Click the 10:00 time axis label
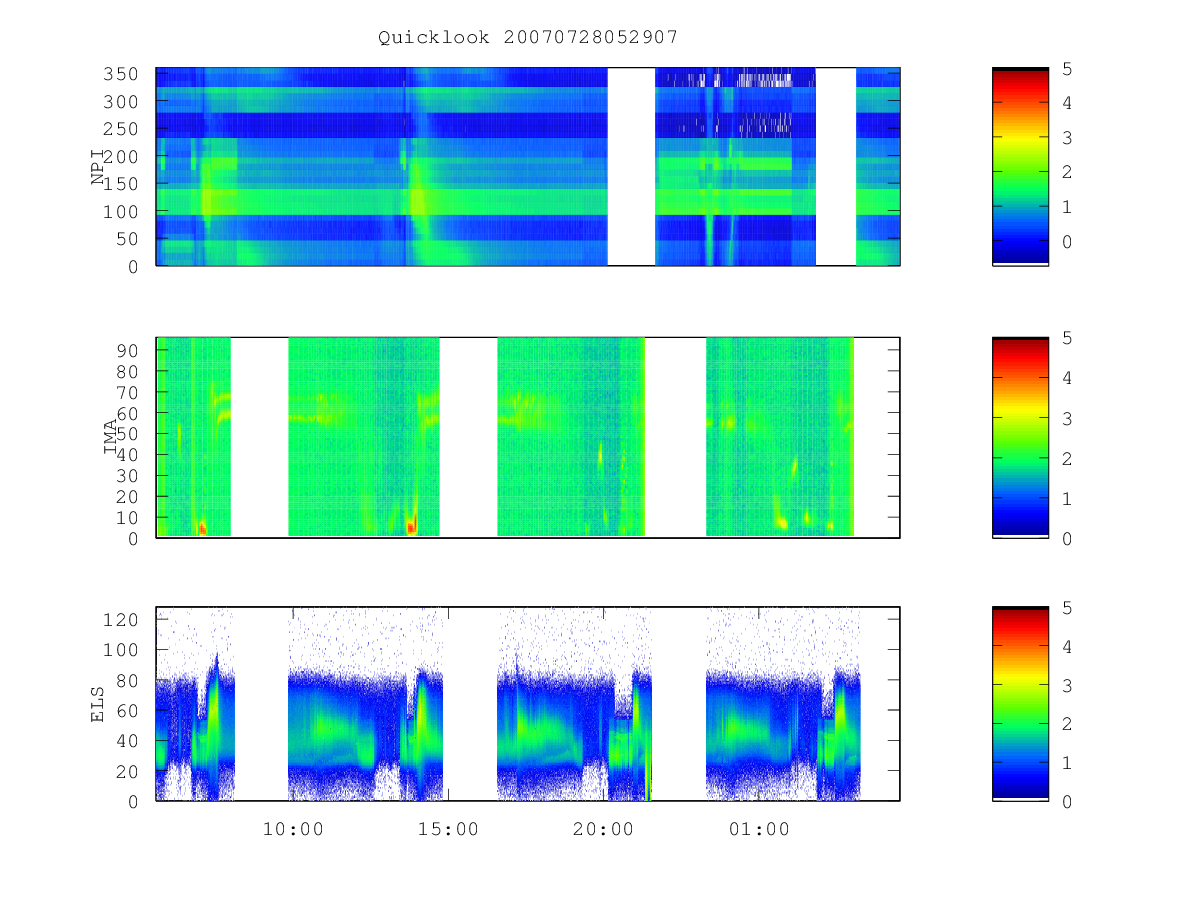Viewport: 1200px width, 900px height. 293,829
